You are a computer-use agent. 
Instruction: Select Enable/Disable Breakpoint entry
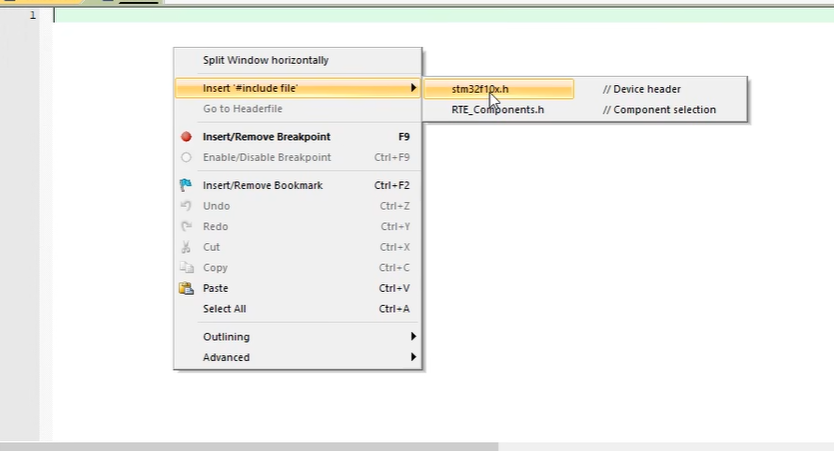point(298,157)
